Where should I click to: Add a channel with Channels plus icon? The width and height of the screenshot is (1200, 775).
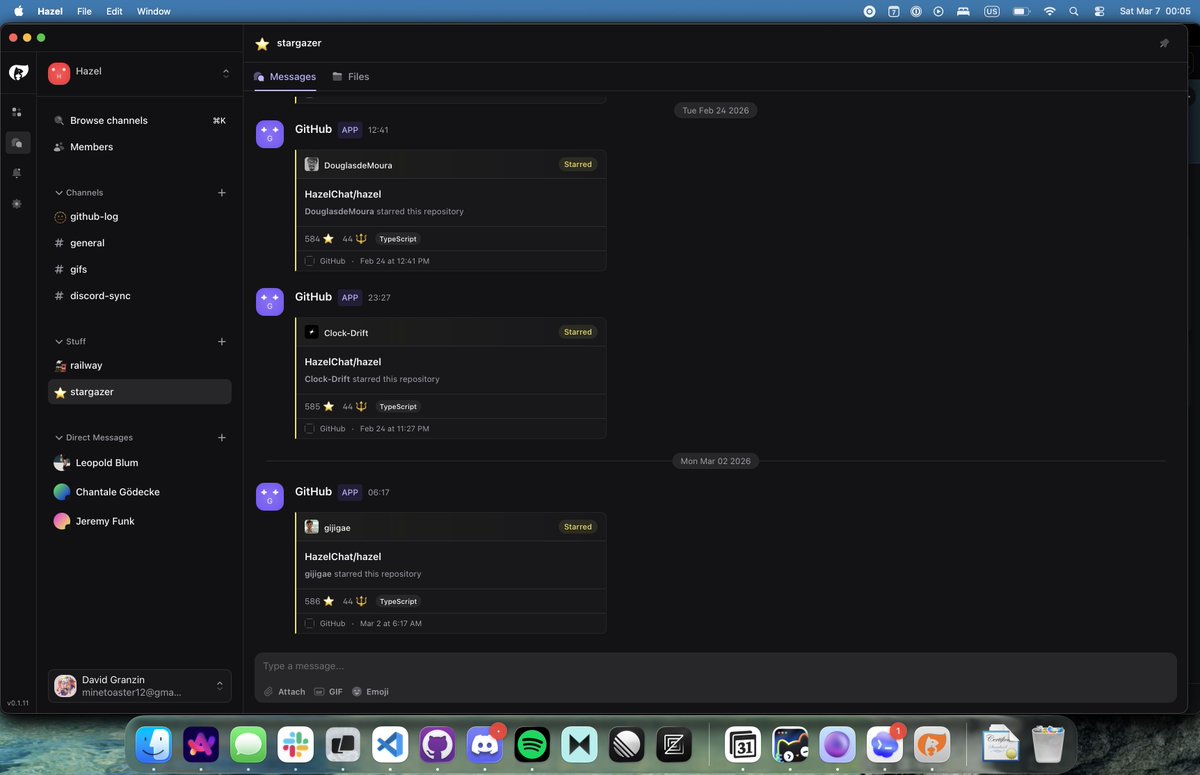click(x=222, y=193)
